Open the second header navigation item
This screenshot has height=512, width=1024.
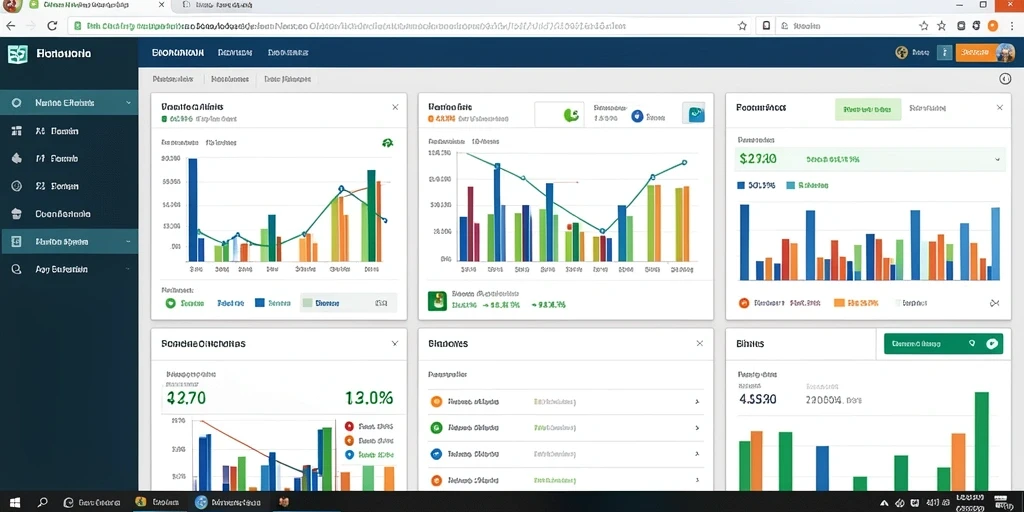(x=235, y=52)
